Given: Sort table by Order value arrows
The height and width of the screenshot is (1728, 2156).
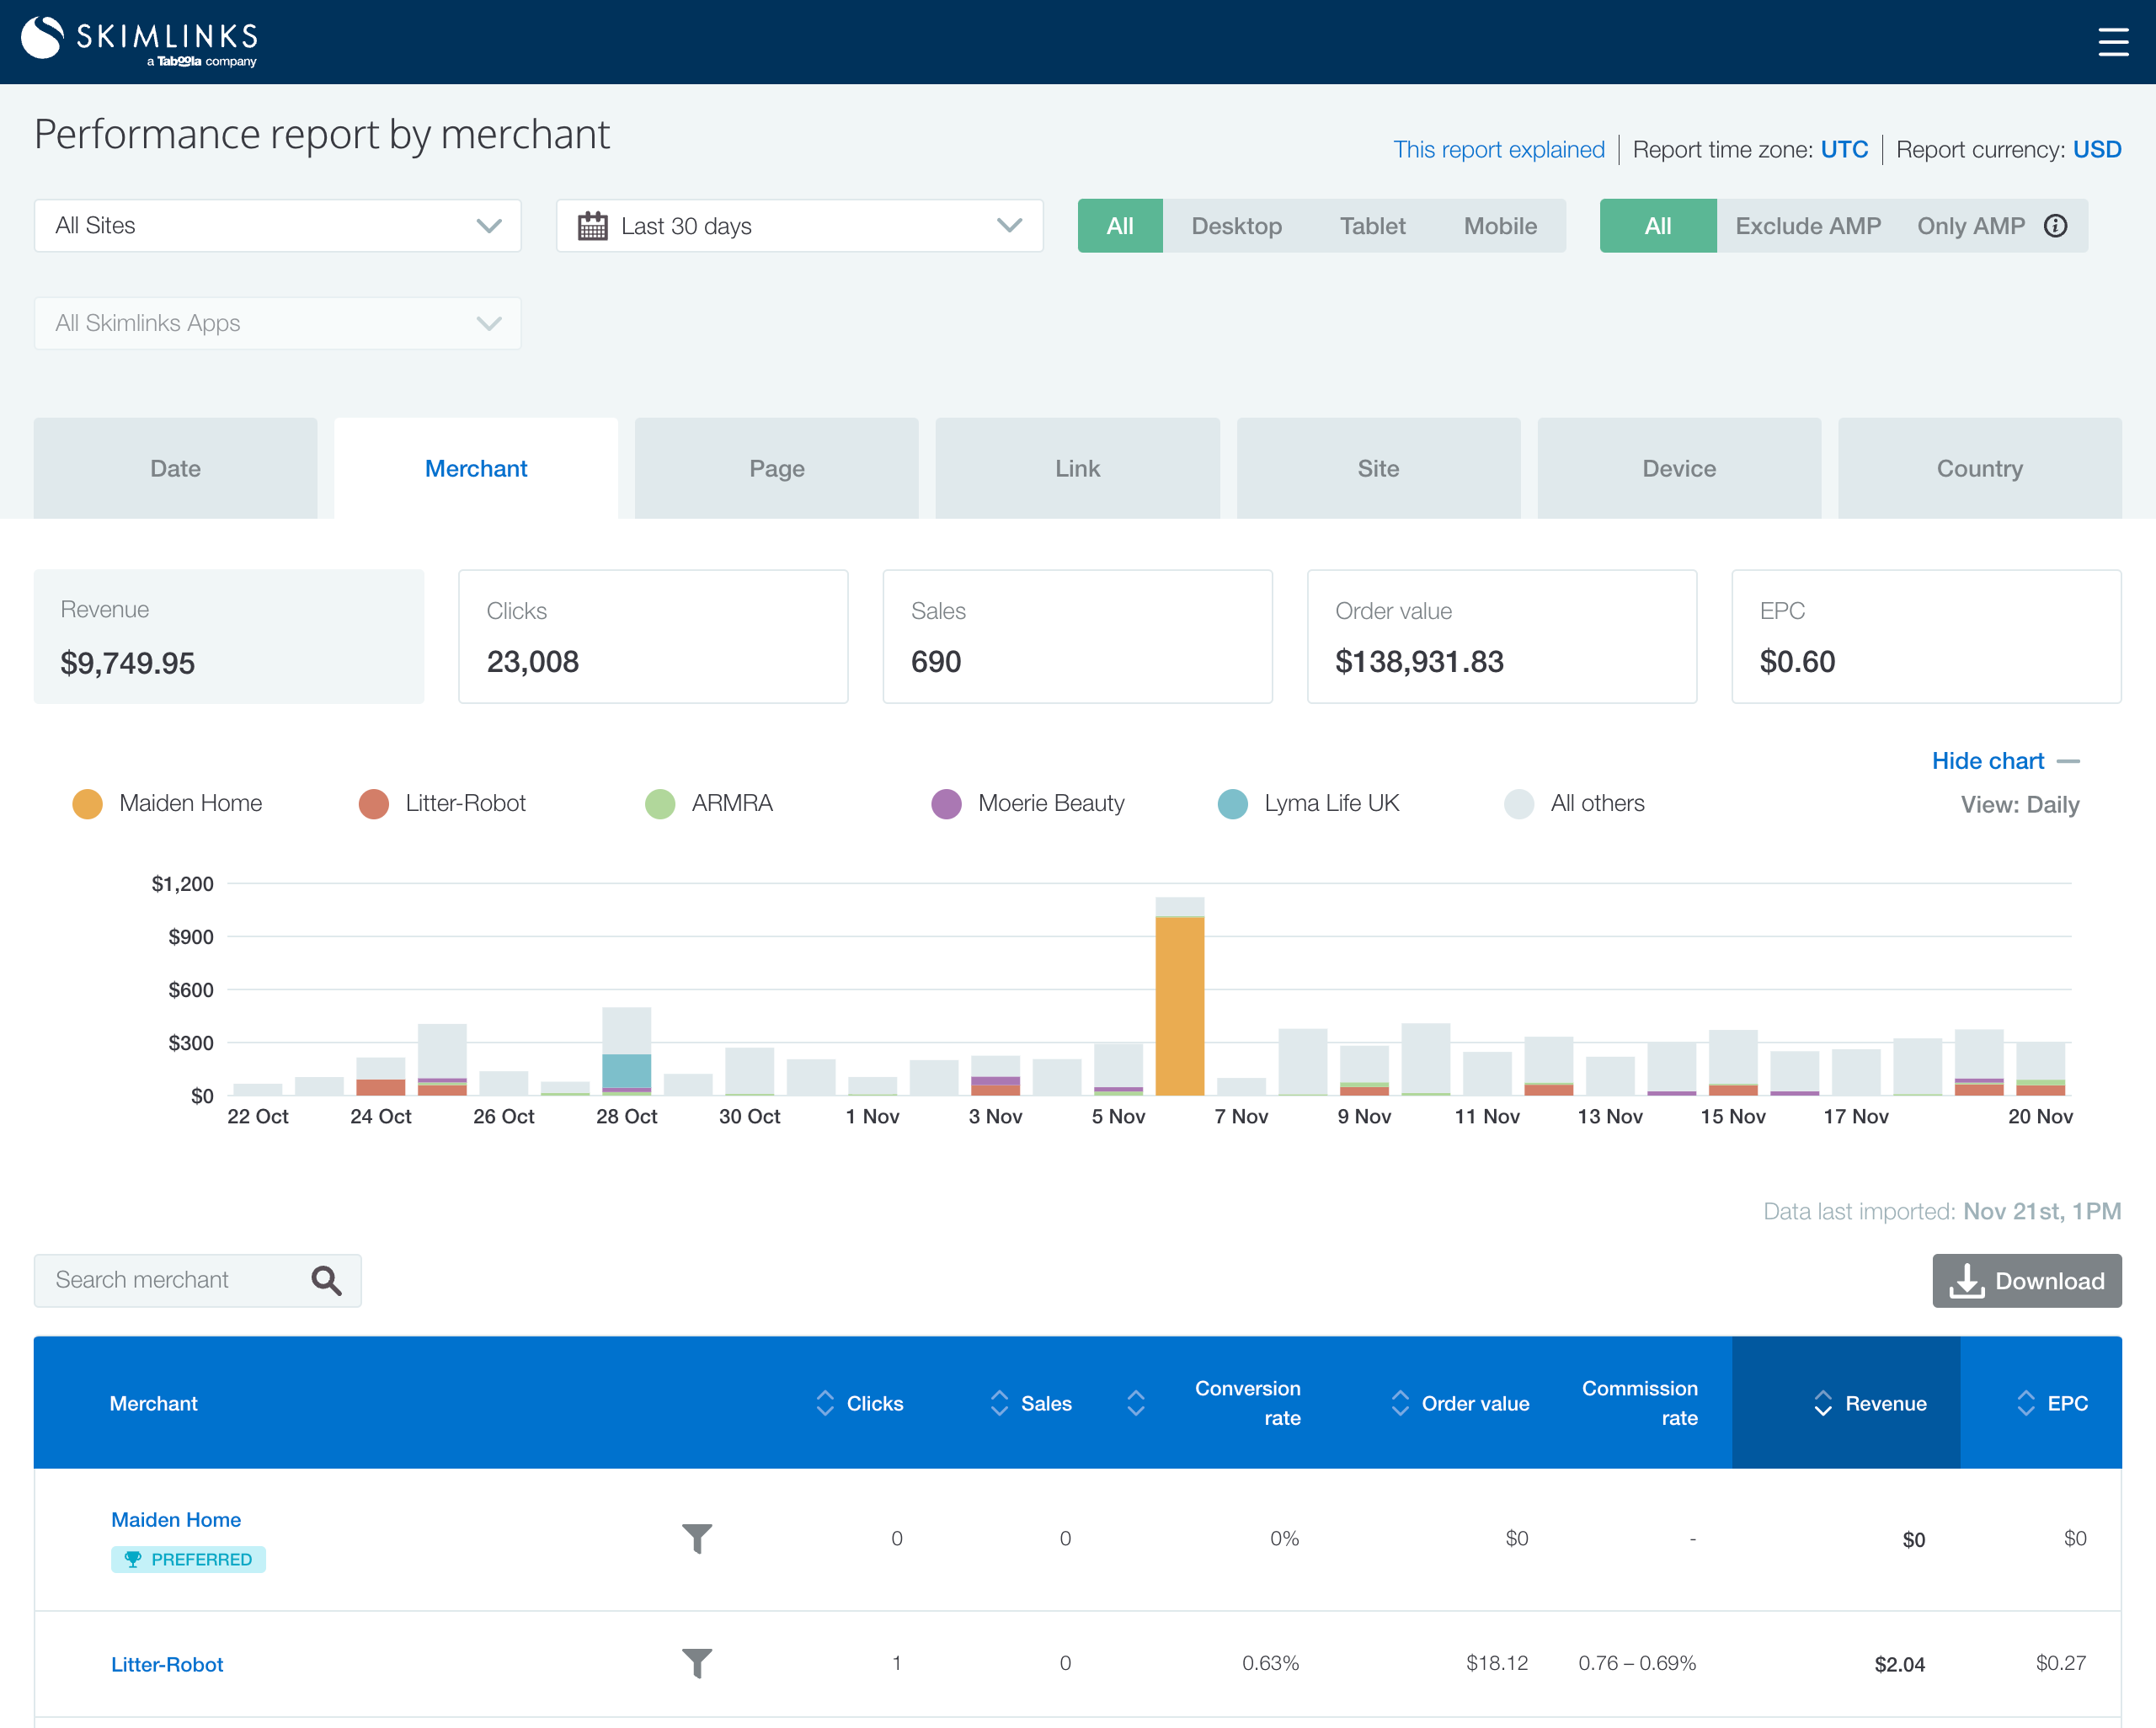Looking at the screenshot, I should point(1400,1403).
